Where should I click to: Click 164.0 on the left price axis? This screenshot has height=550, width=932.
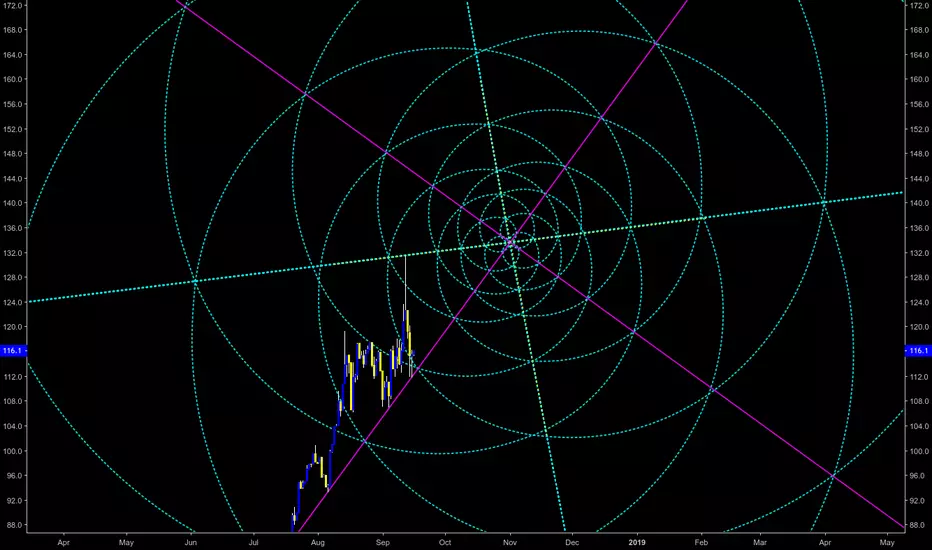13,55
